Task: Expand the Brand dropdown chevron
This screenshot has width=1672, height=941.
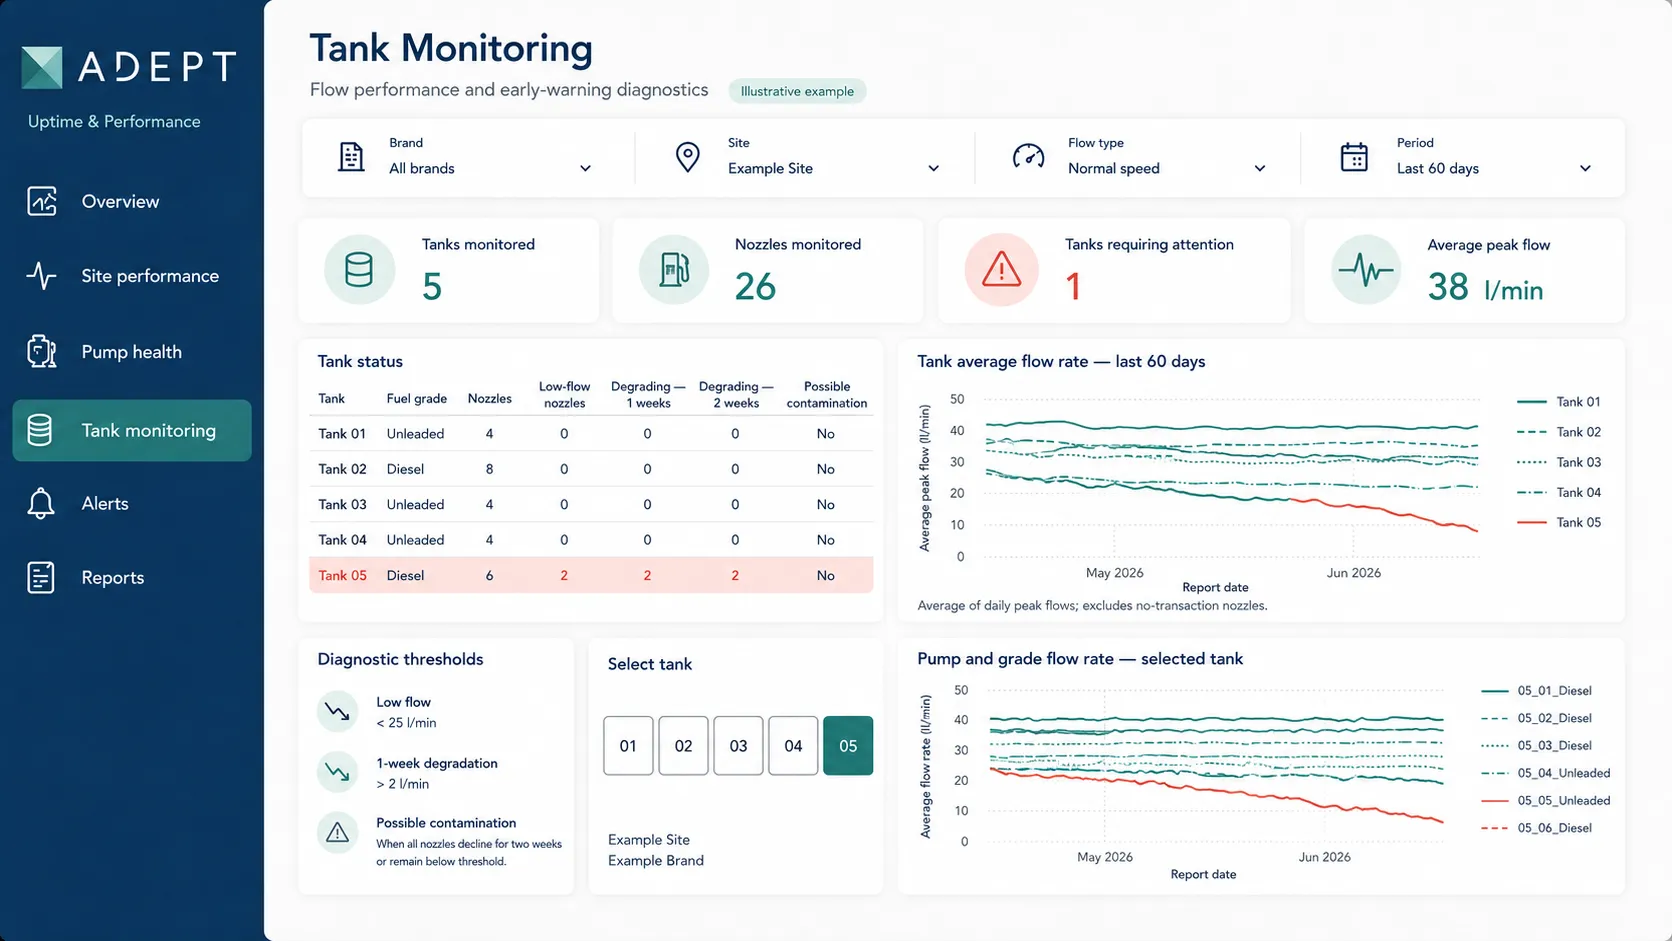Action: (x=586, y=169)
